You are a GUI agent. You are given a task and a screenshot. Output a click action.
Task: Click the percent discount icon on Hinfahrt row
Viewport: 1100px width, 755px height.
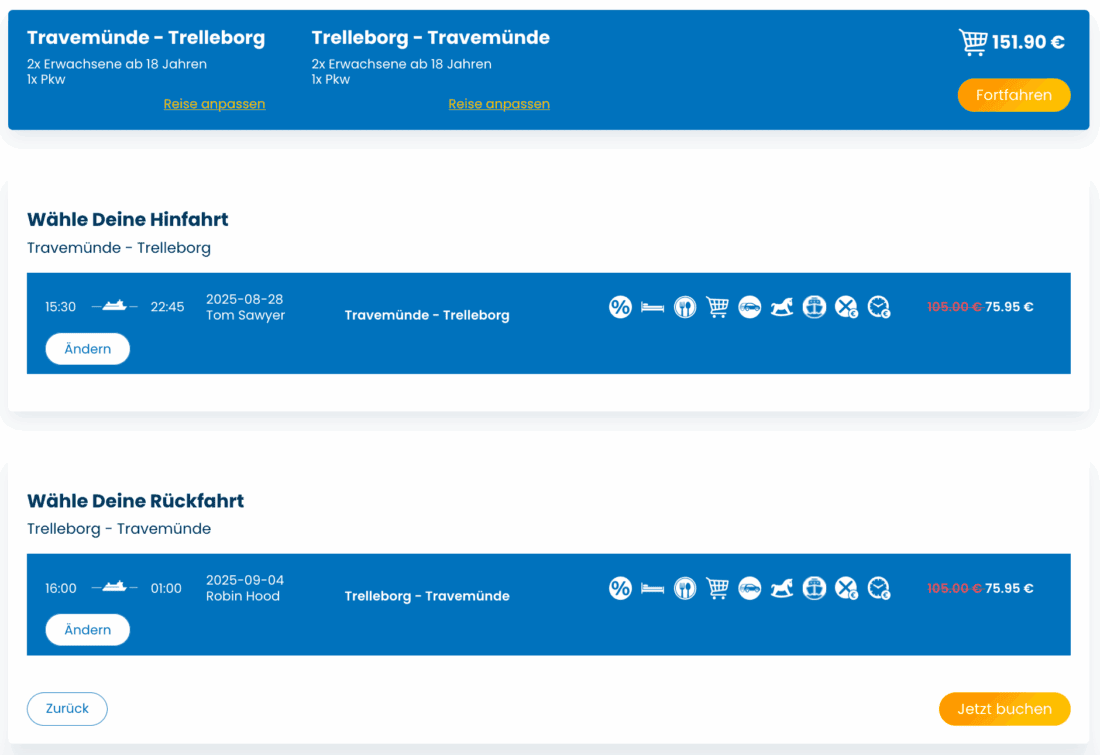pyautogui.click(x=621, y=307)
